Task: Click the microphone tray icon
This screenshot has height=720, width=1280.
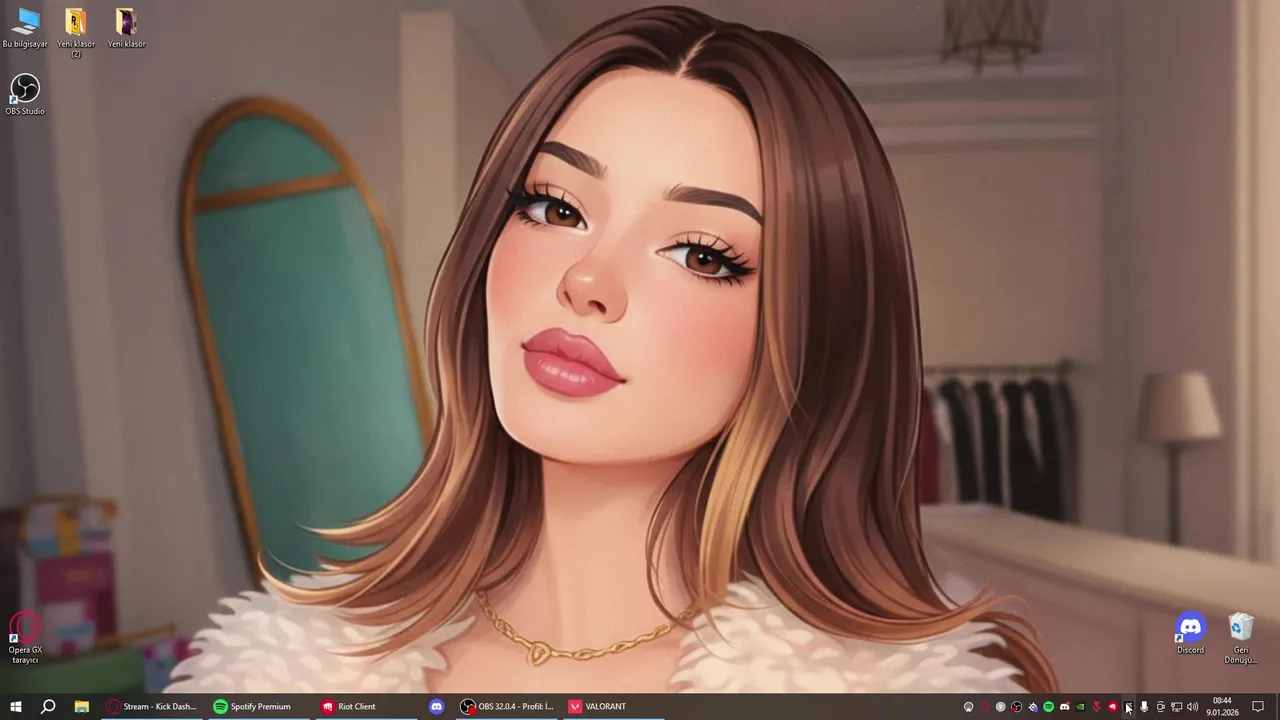Action: click(x=1144, y=707)
